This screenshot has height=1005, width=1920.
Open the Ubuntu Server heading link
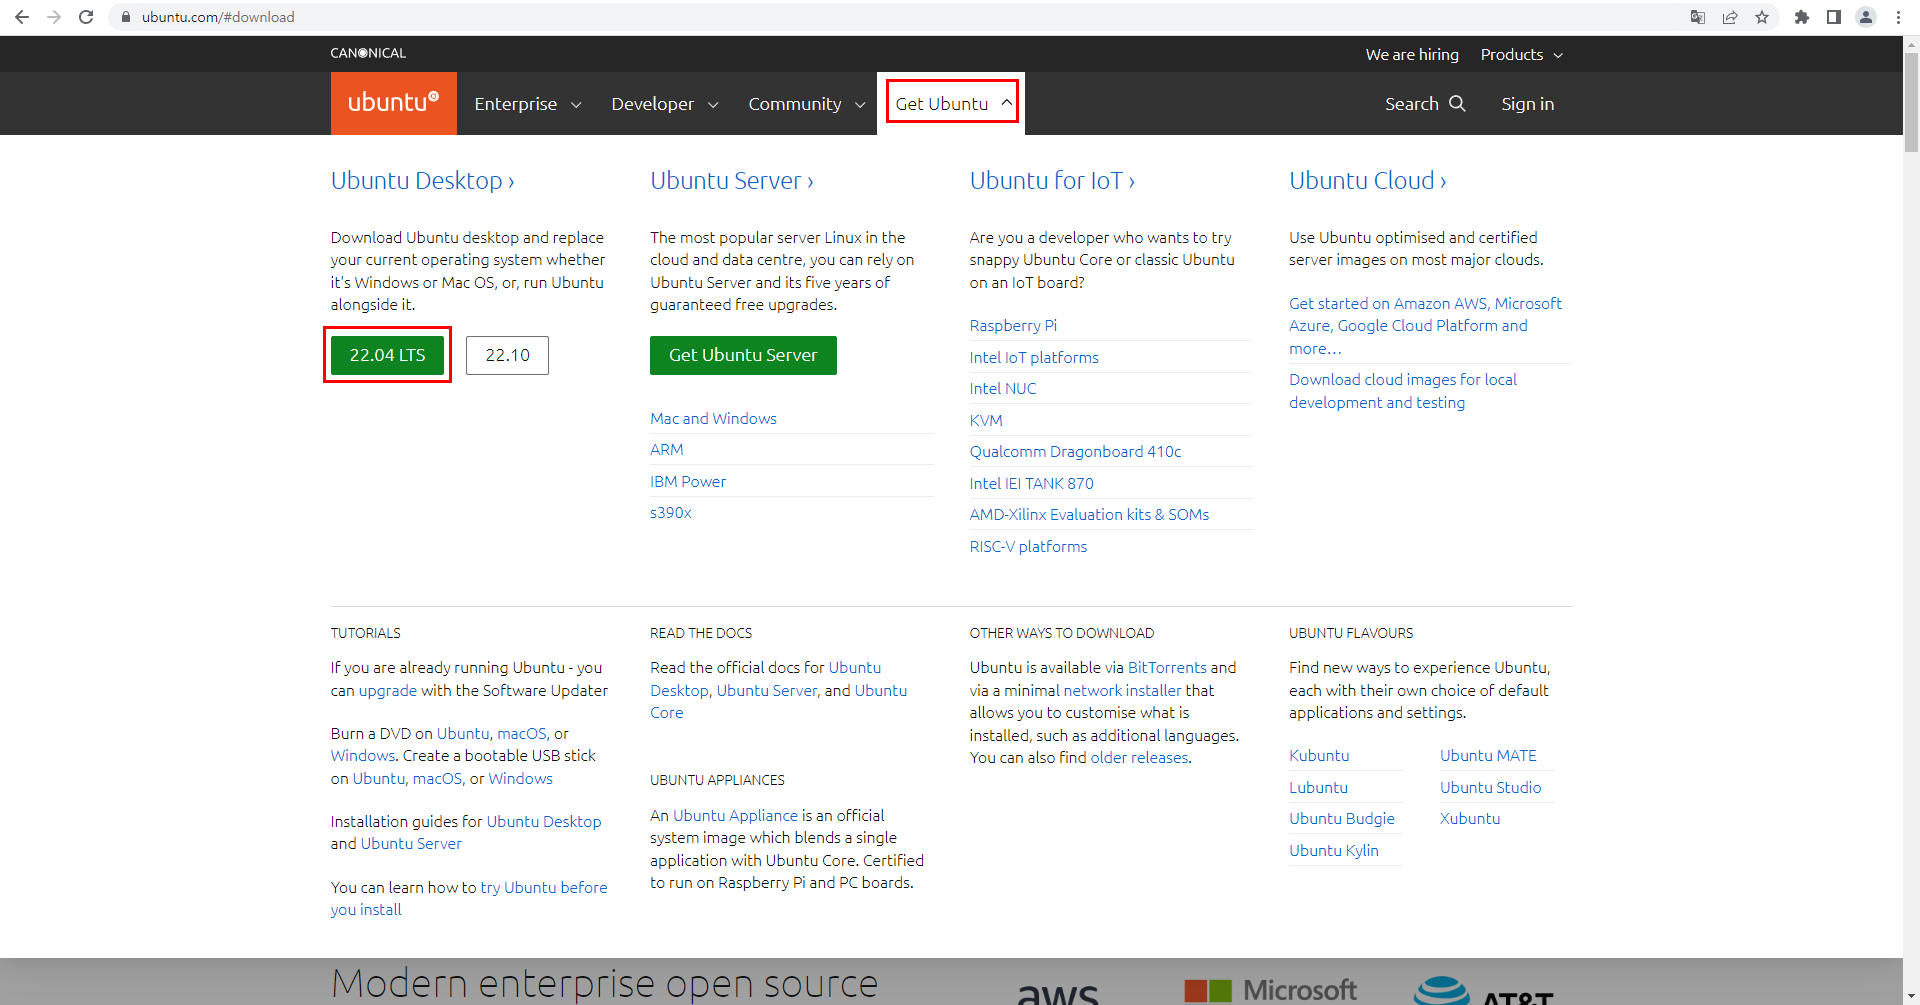pos(732,180)
